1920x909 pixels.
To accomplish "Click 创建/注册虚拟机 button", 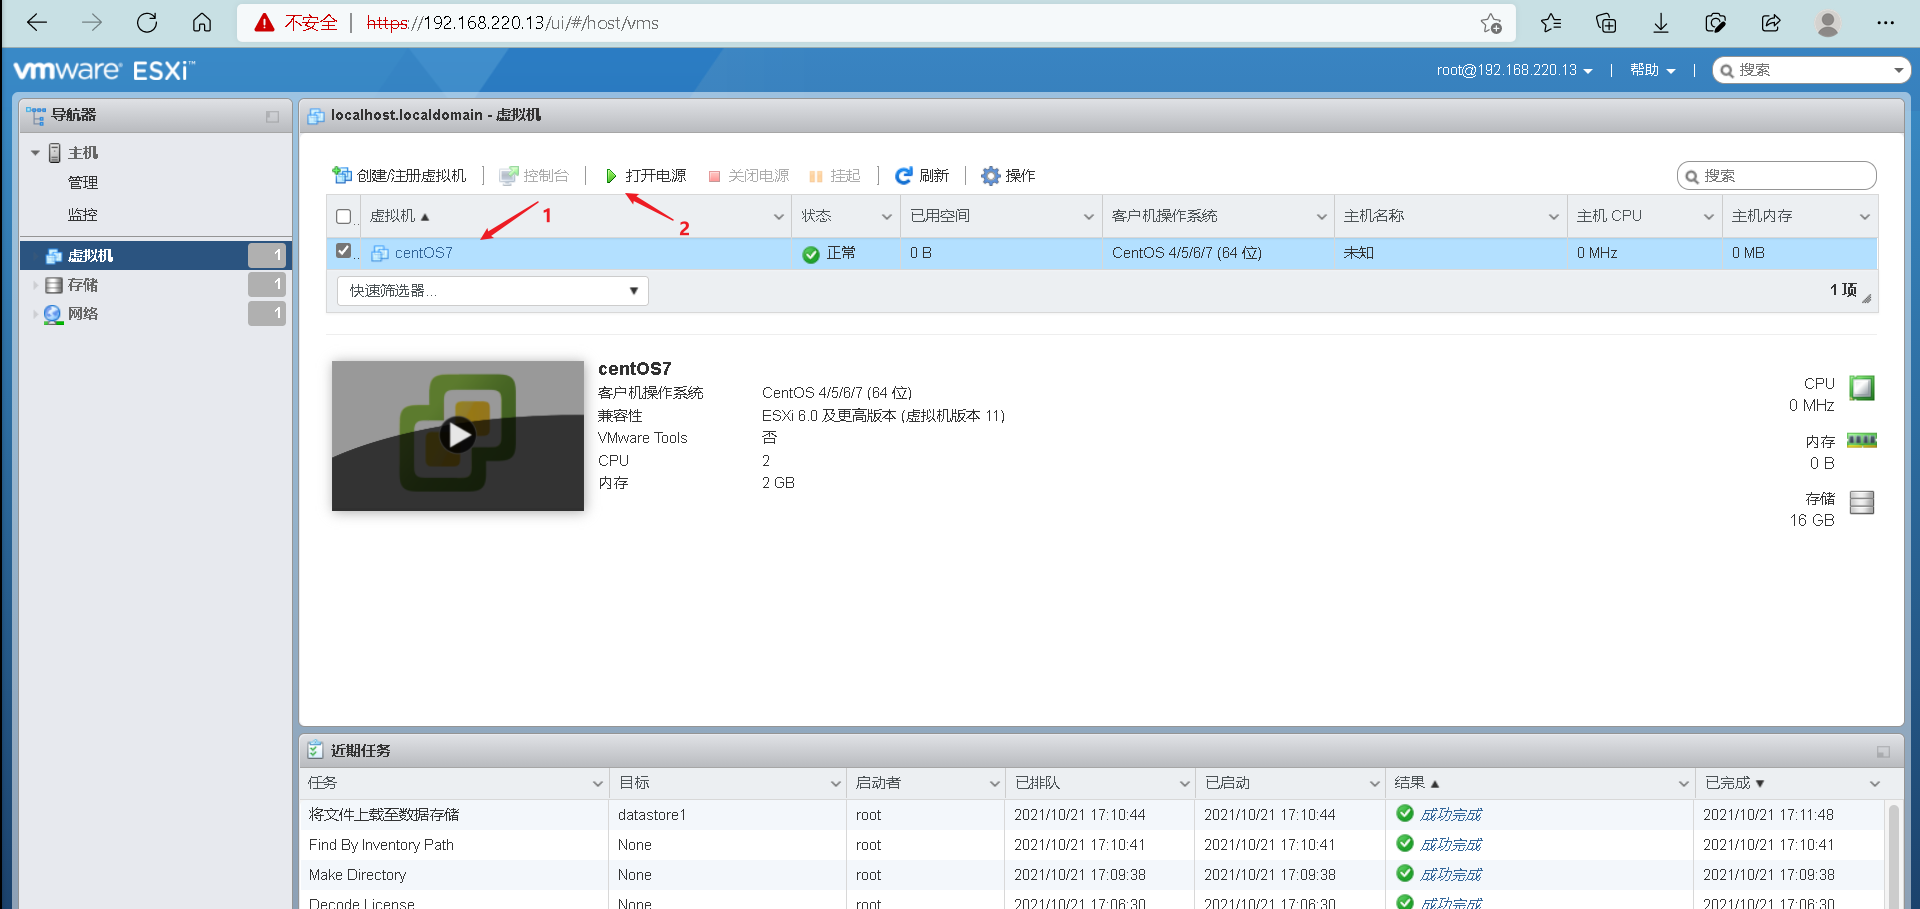I will 399,176.
